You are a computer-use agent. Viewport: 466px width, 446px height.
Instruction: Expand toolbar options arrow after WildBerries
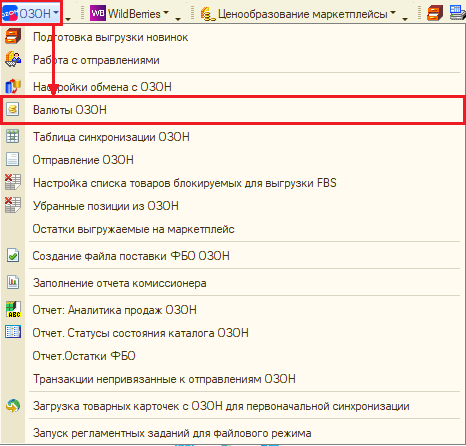[x=178, y=19]
